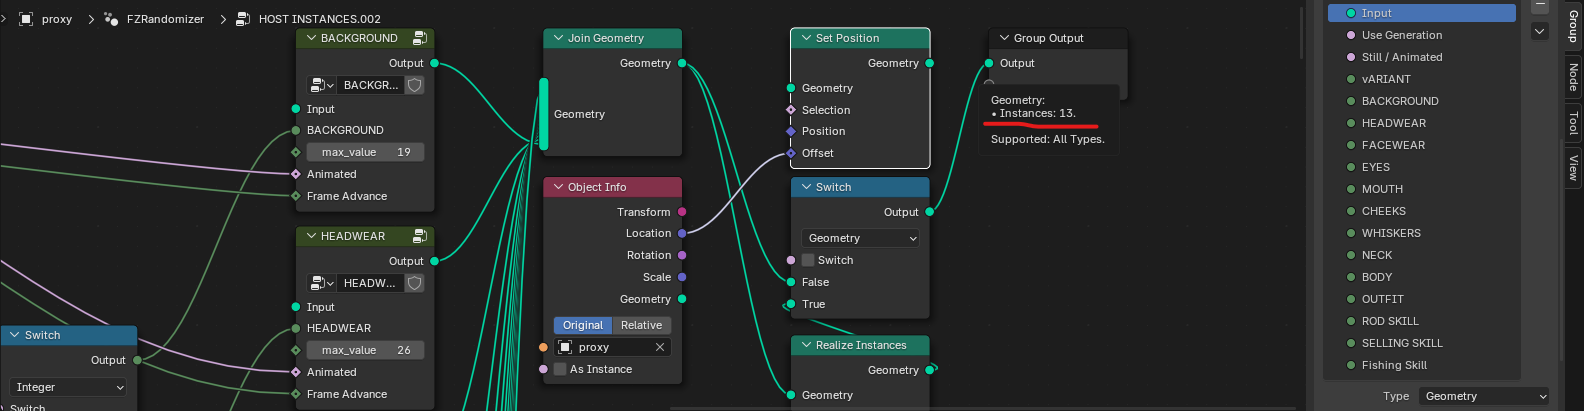The height and width of the screenshot is (411, 1584).
Task: Collapse the geometry Switch node
Action: 806,187
